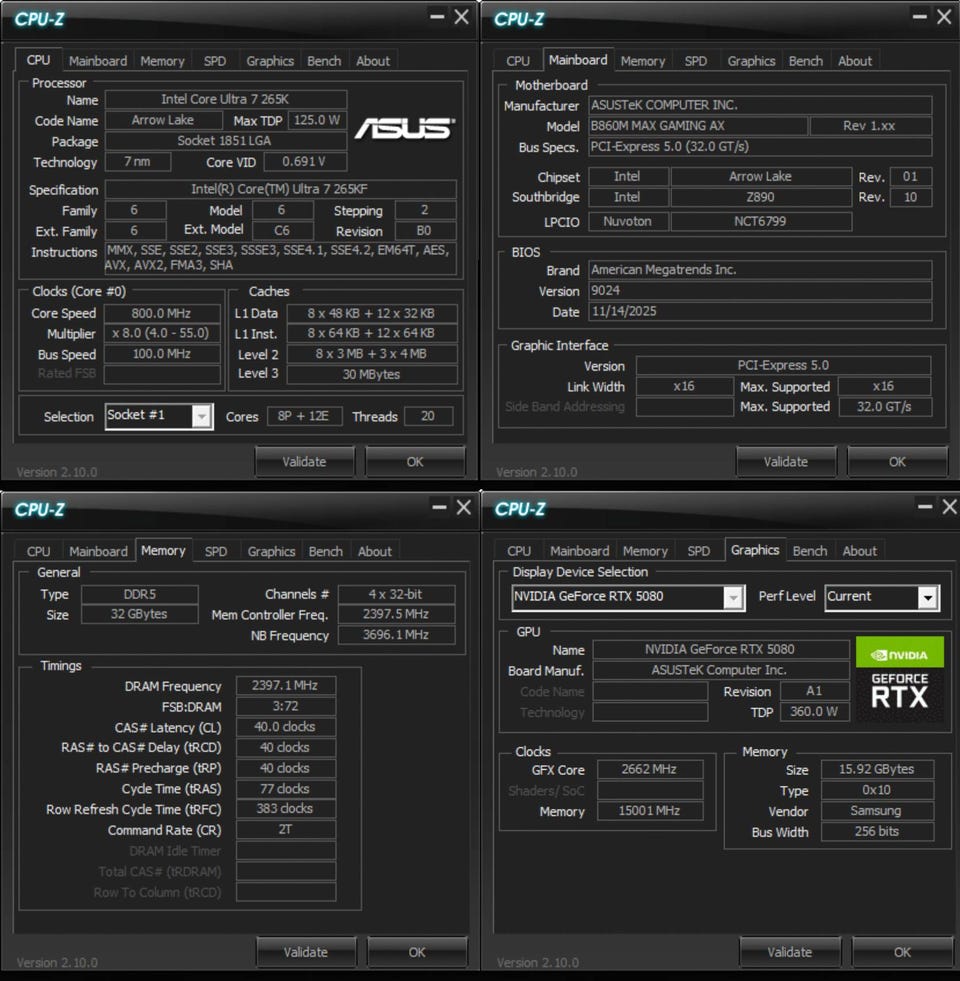
Task: Click the memory size value '32 GBytes'
Action: tap(140, 614)
